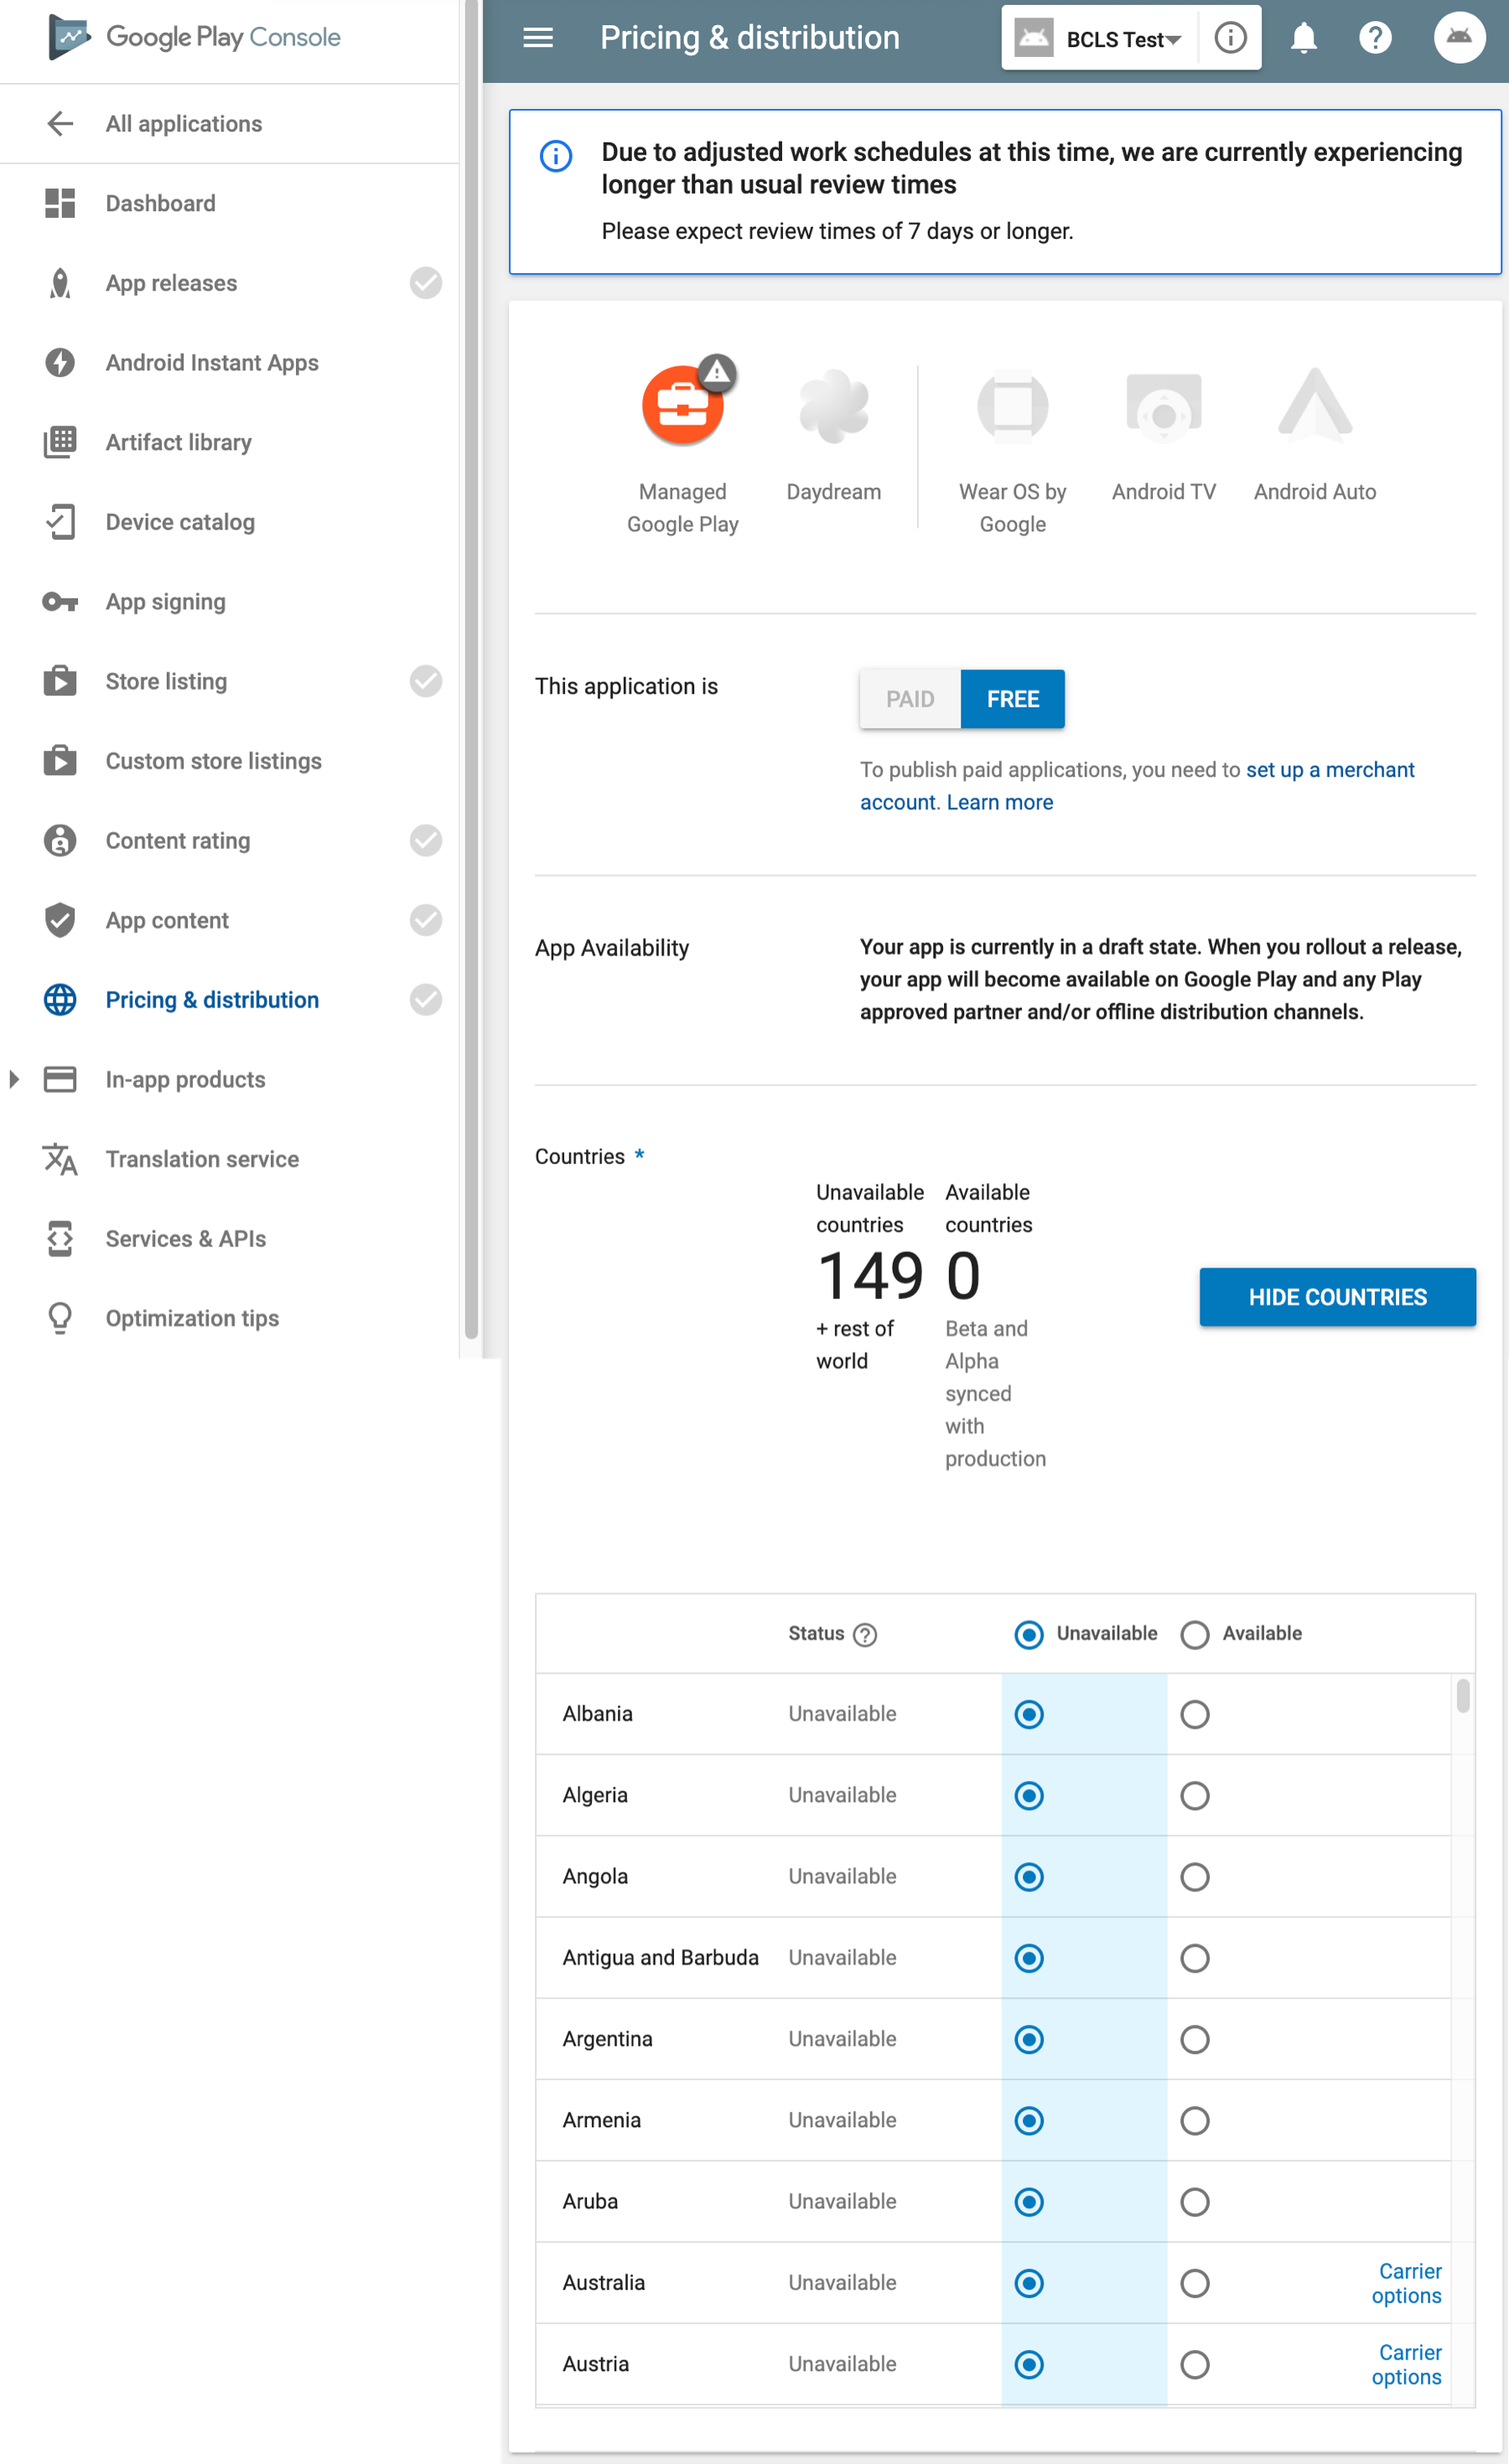Click the Custom store listings icon
The width and height of the screenshot is (1509, 2464).
tap(60, 761)
